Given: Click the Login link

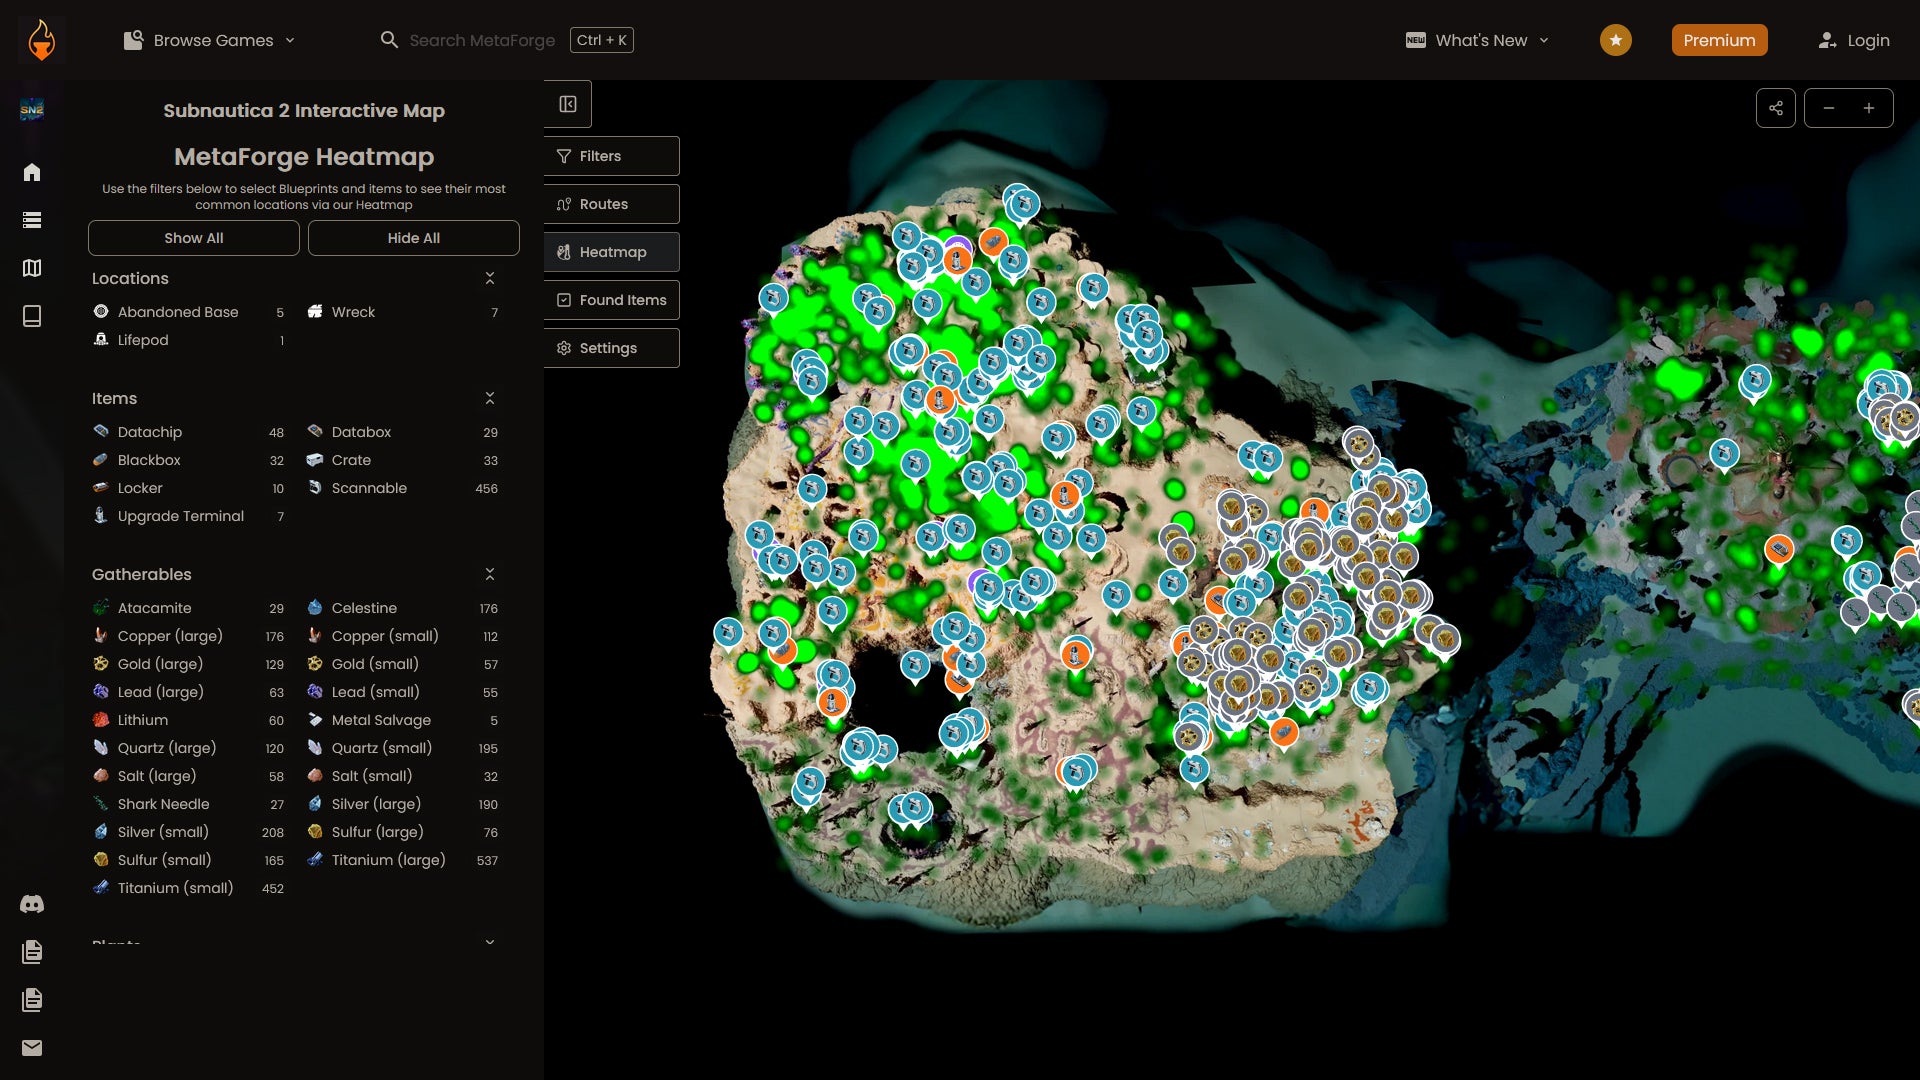Looking at the screenshot, I should [1854, 40].
